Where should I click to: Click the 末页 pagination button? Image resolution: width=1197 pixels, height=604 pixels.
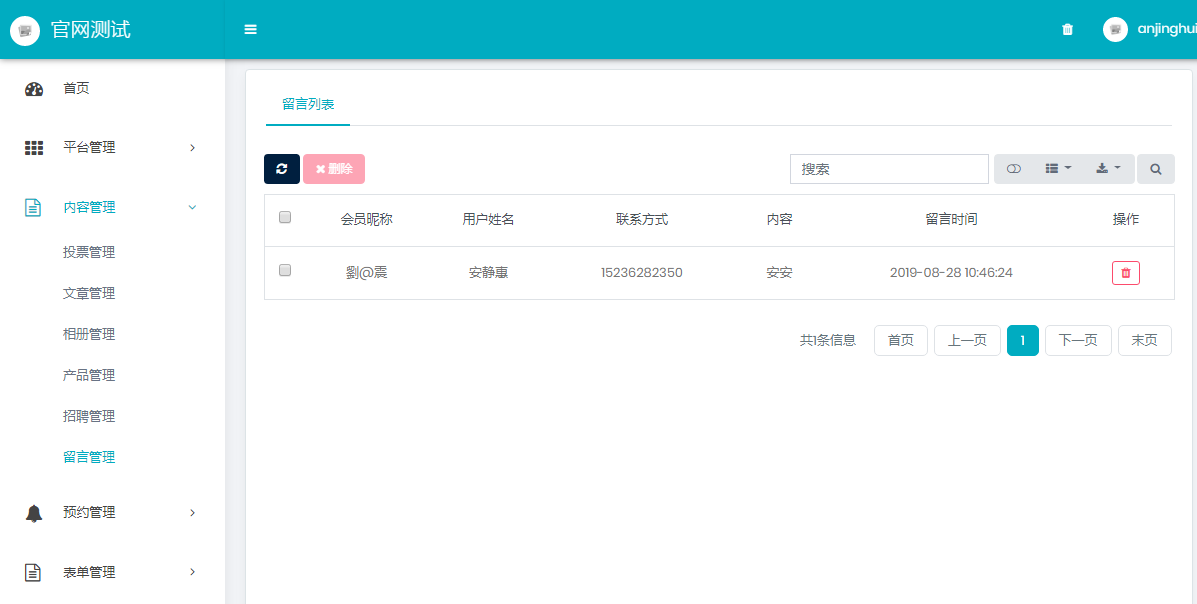point(1144,340)
